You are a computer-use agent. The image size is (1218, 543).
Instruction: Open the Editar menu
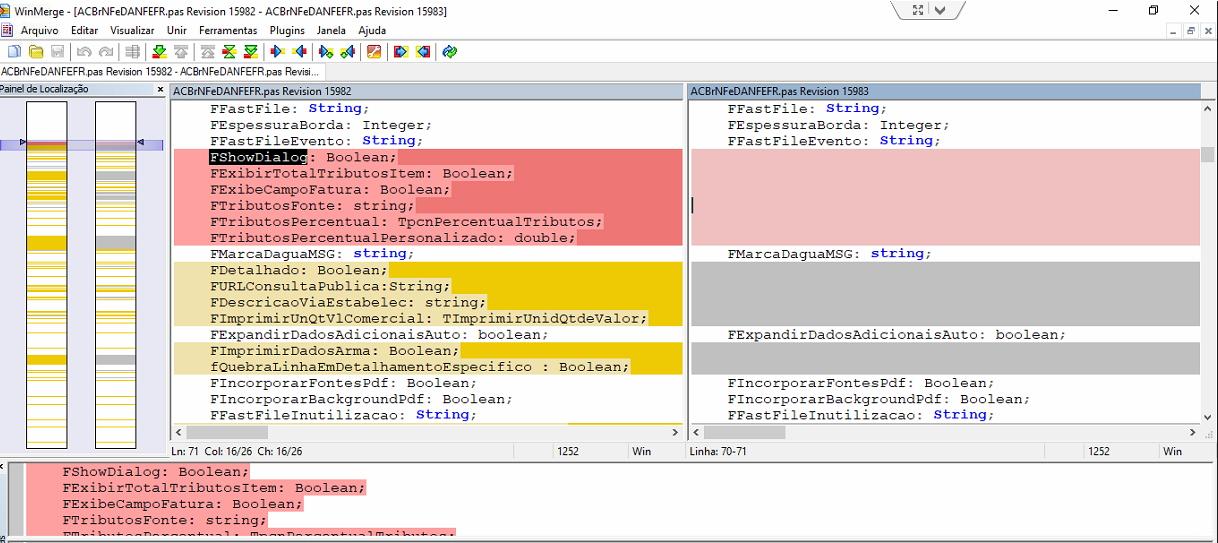coord(85,31)
